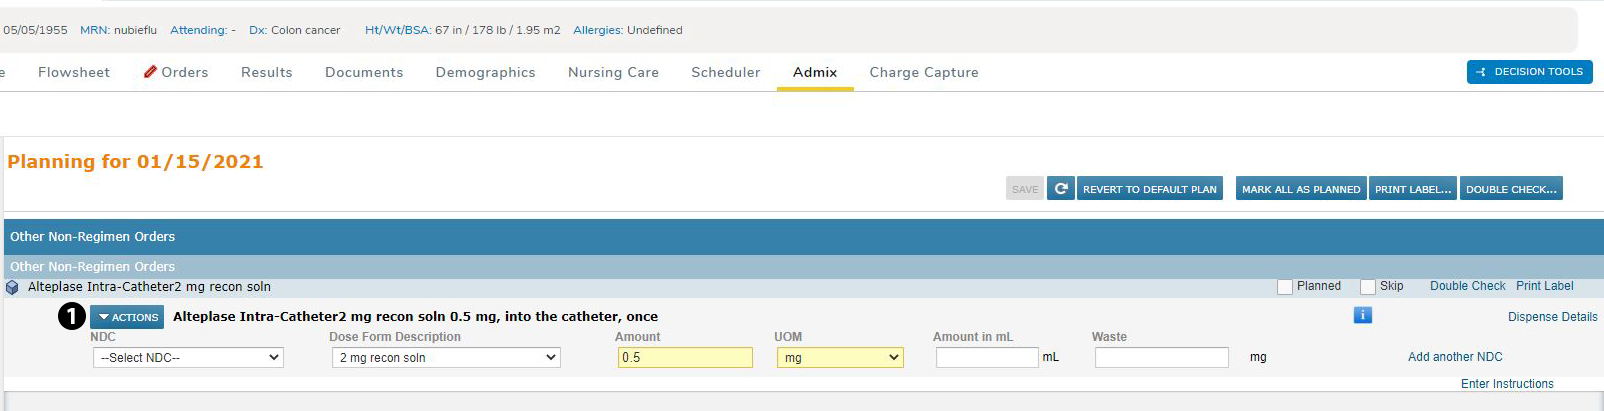This screenshot has height=411, width=1604.
Task: Open the Dose Form Description dropdown
Action: pos(446,357)
